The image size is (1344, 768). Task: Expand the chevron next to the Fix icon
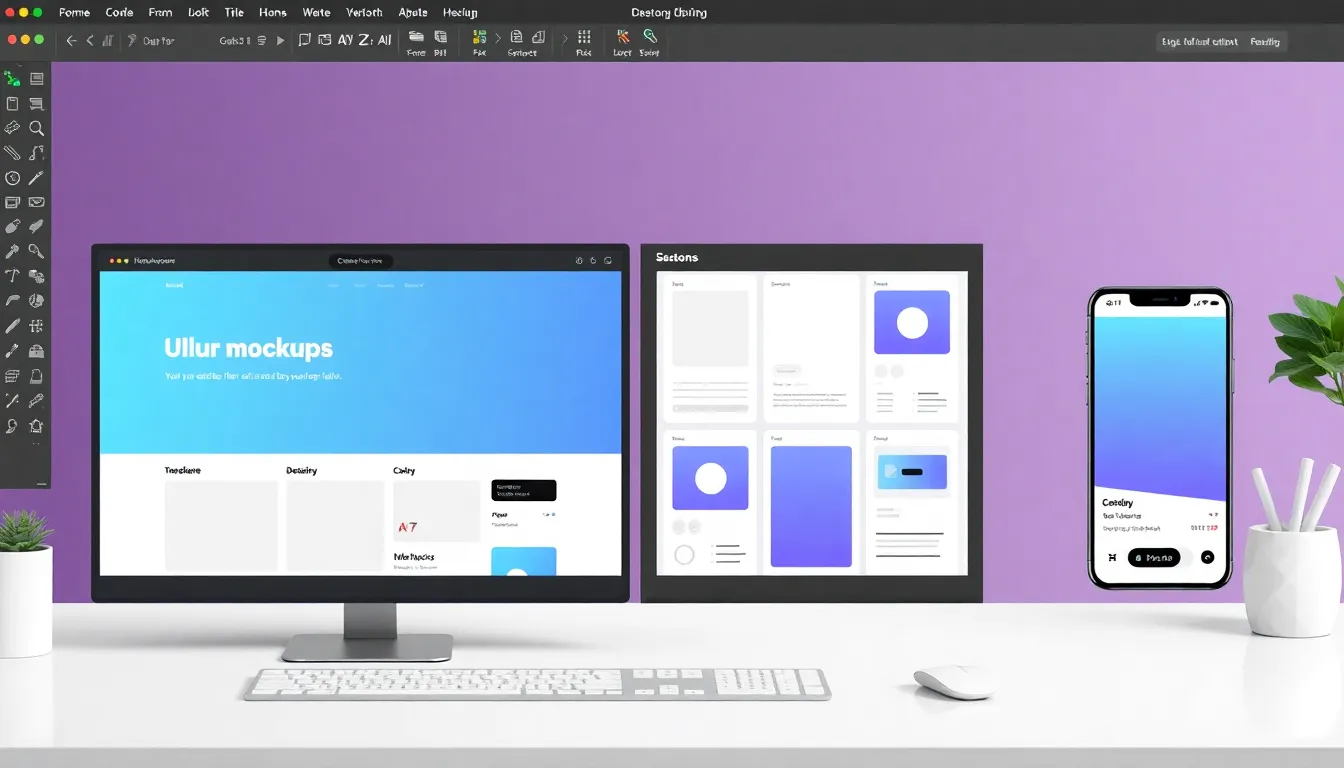[499, 39]
